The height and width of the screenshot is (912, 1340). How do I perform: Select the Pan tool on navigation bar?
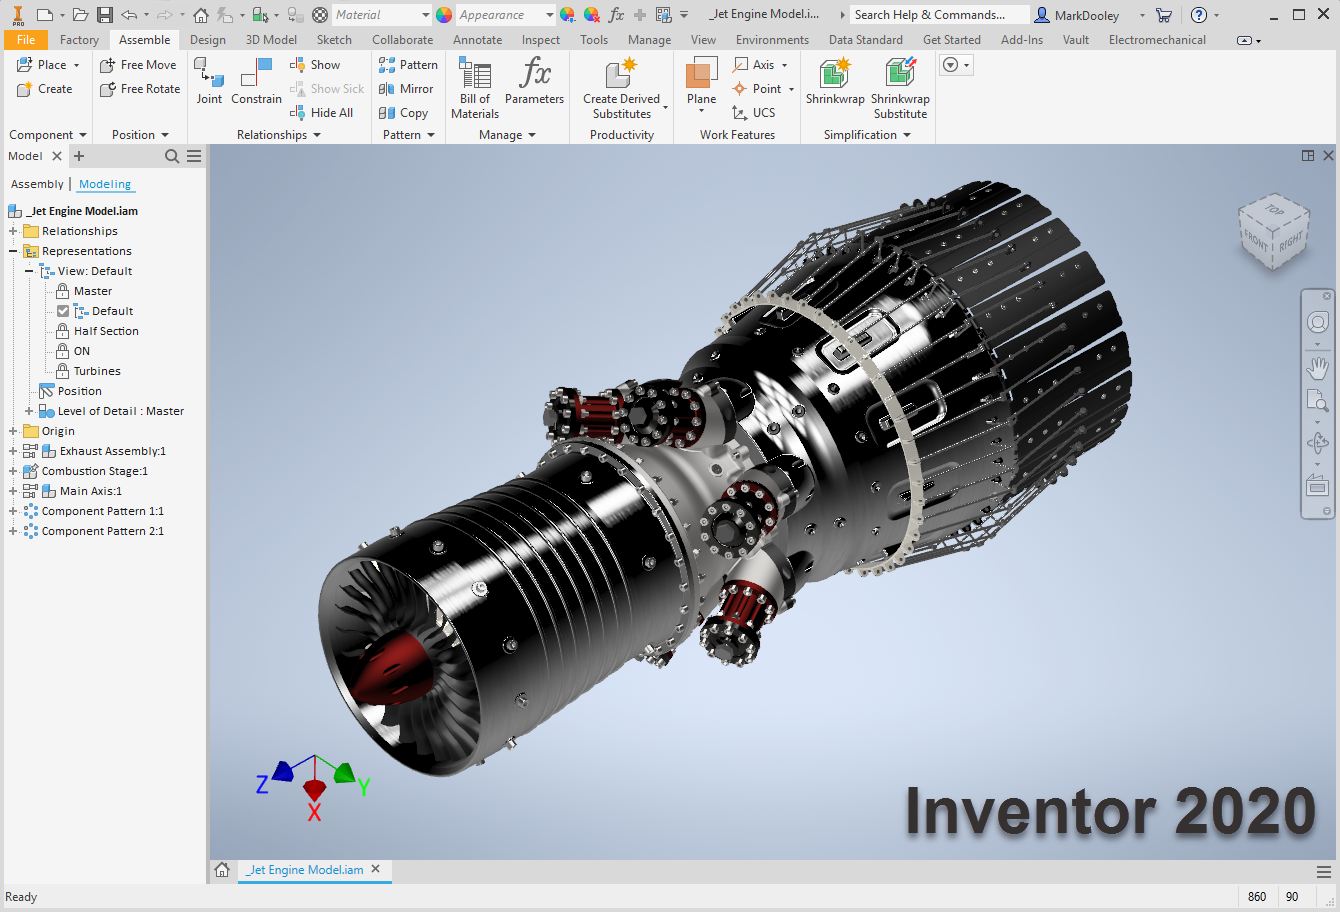tap(1317, 366)
